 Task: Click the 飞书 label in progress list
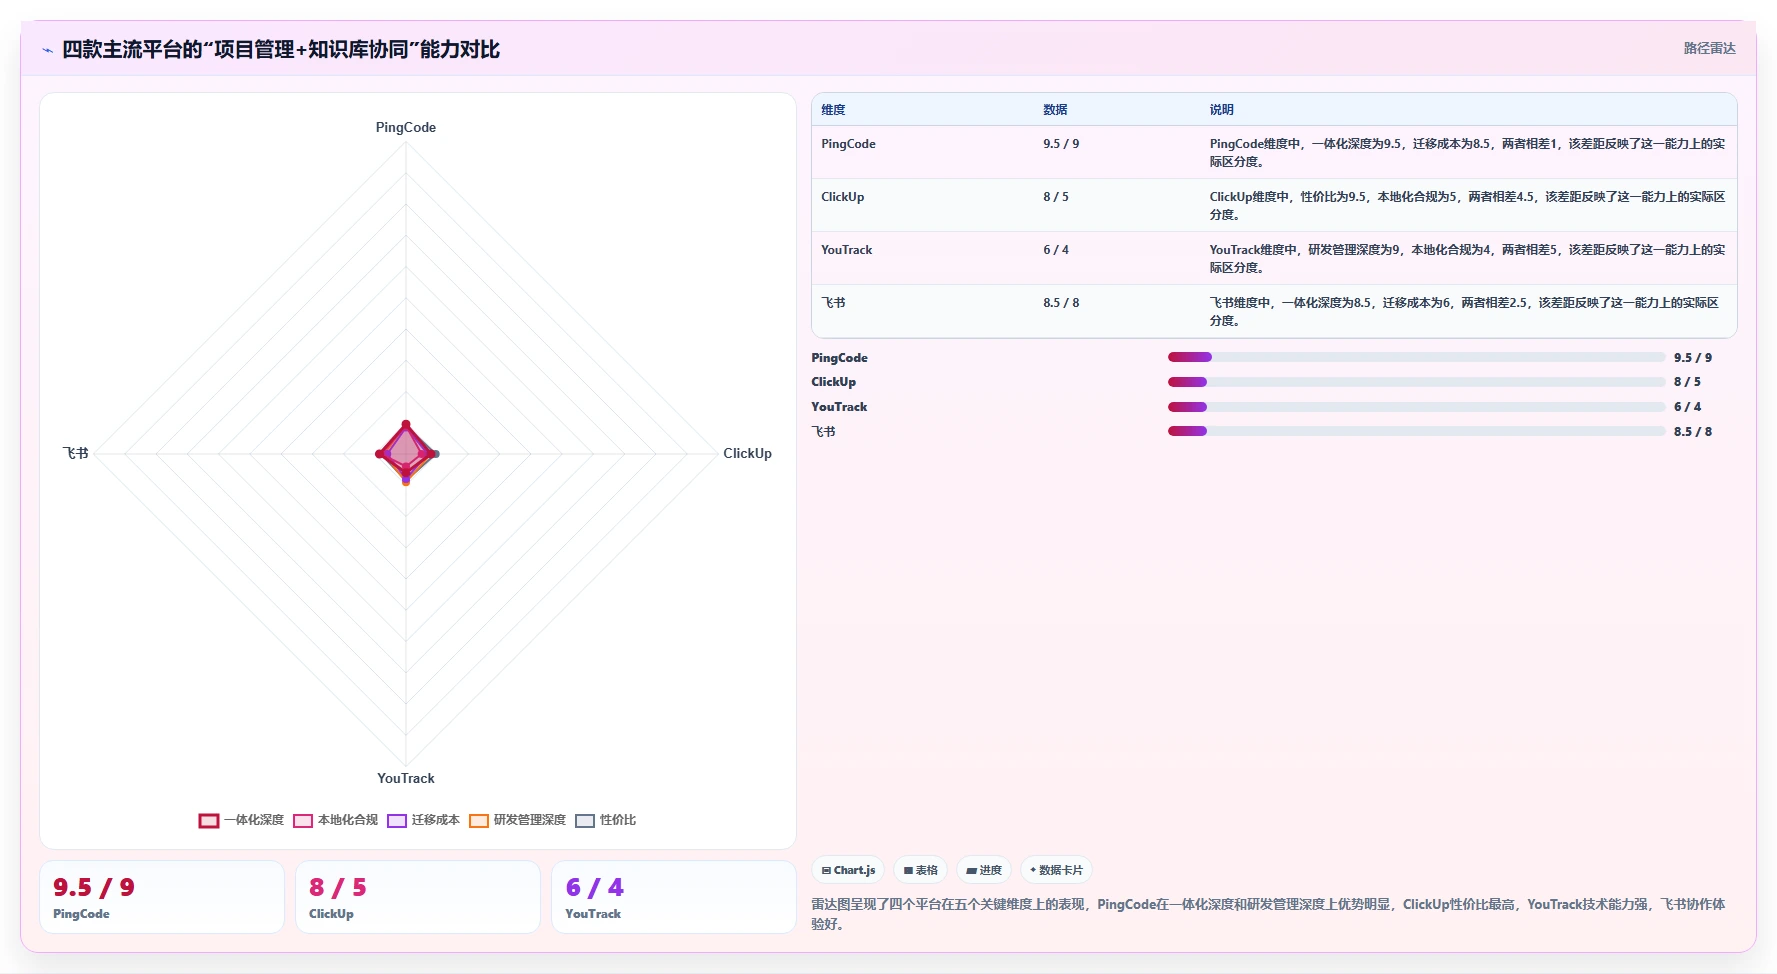[823, 432]
